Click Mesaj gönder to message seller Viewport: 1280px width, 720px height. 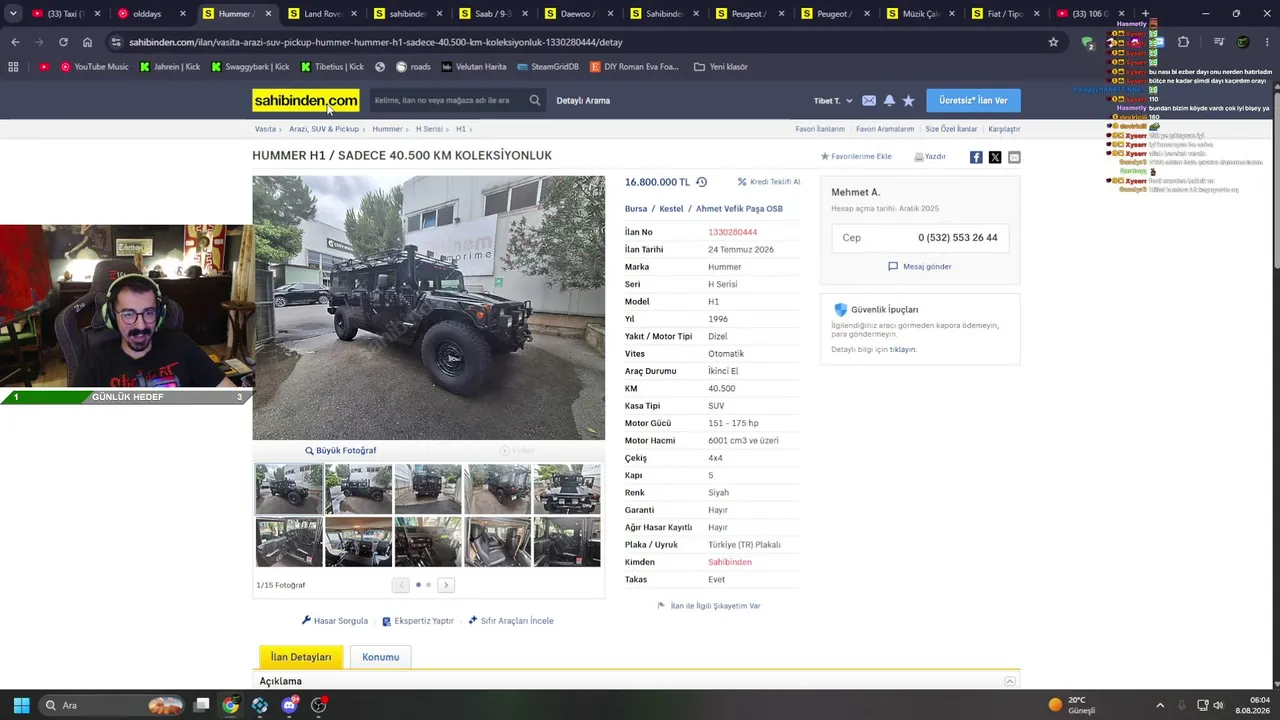(x=920, y=267)
